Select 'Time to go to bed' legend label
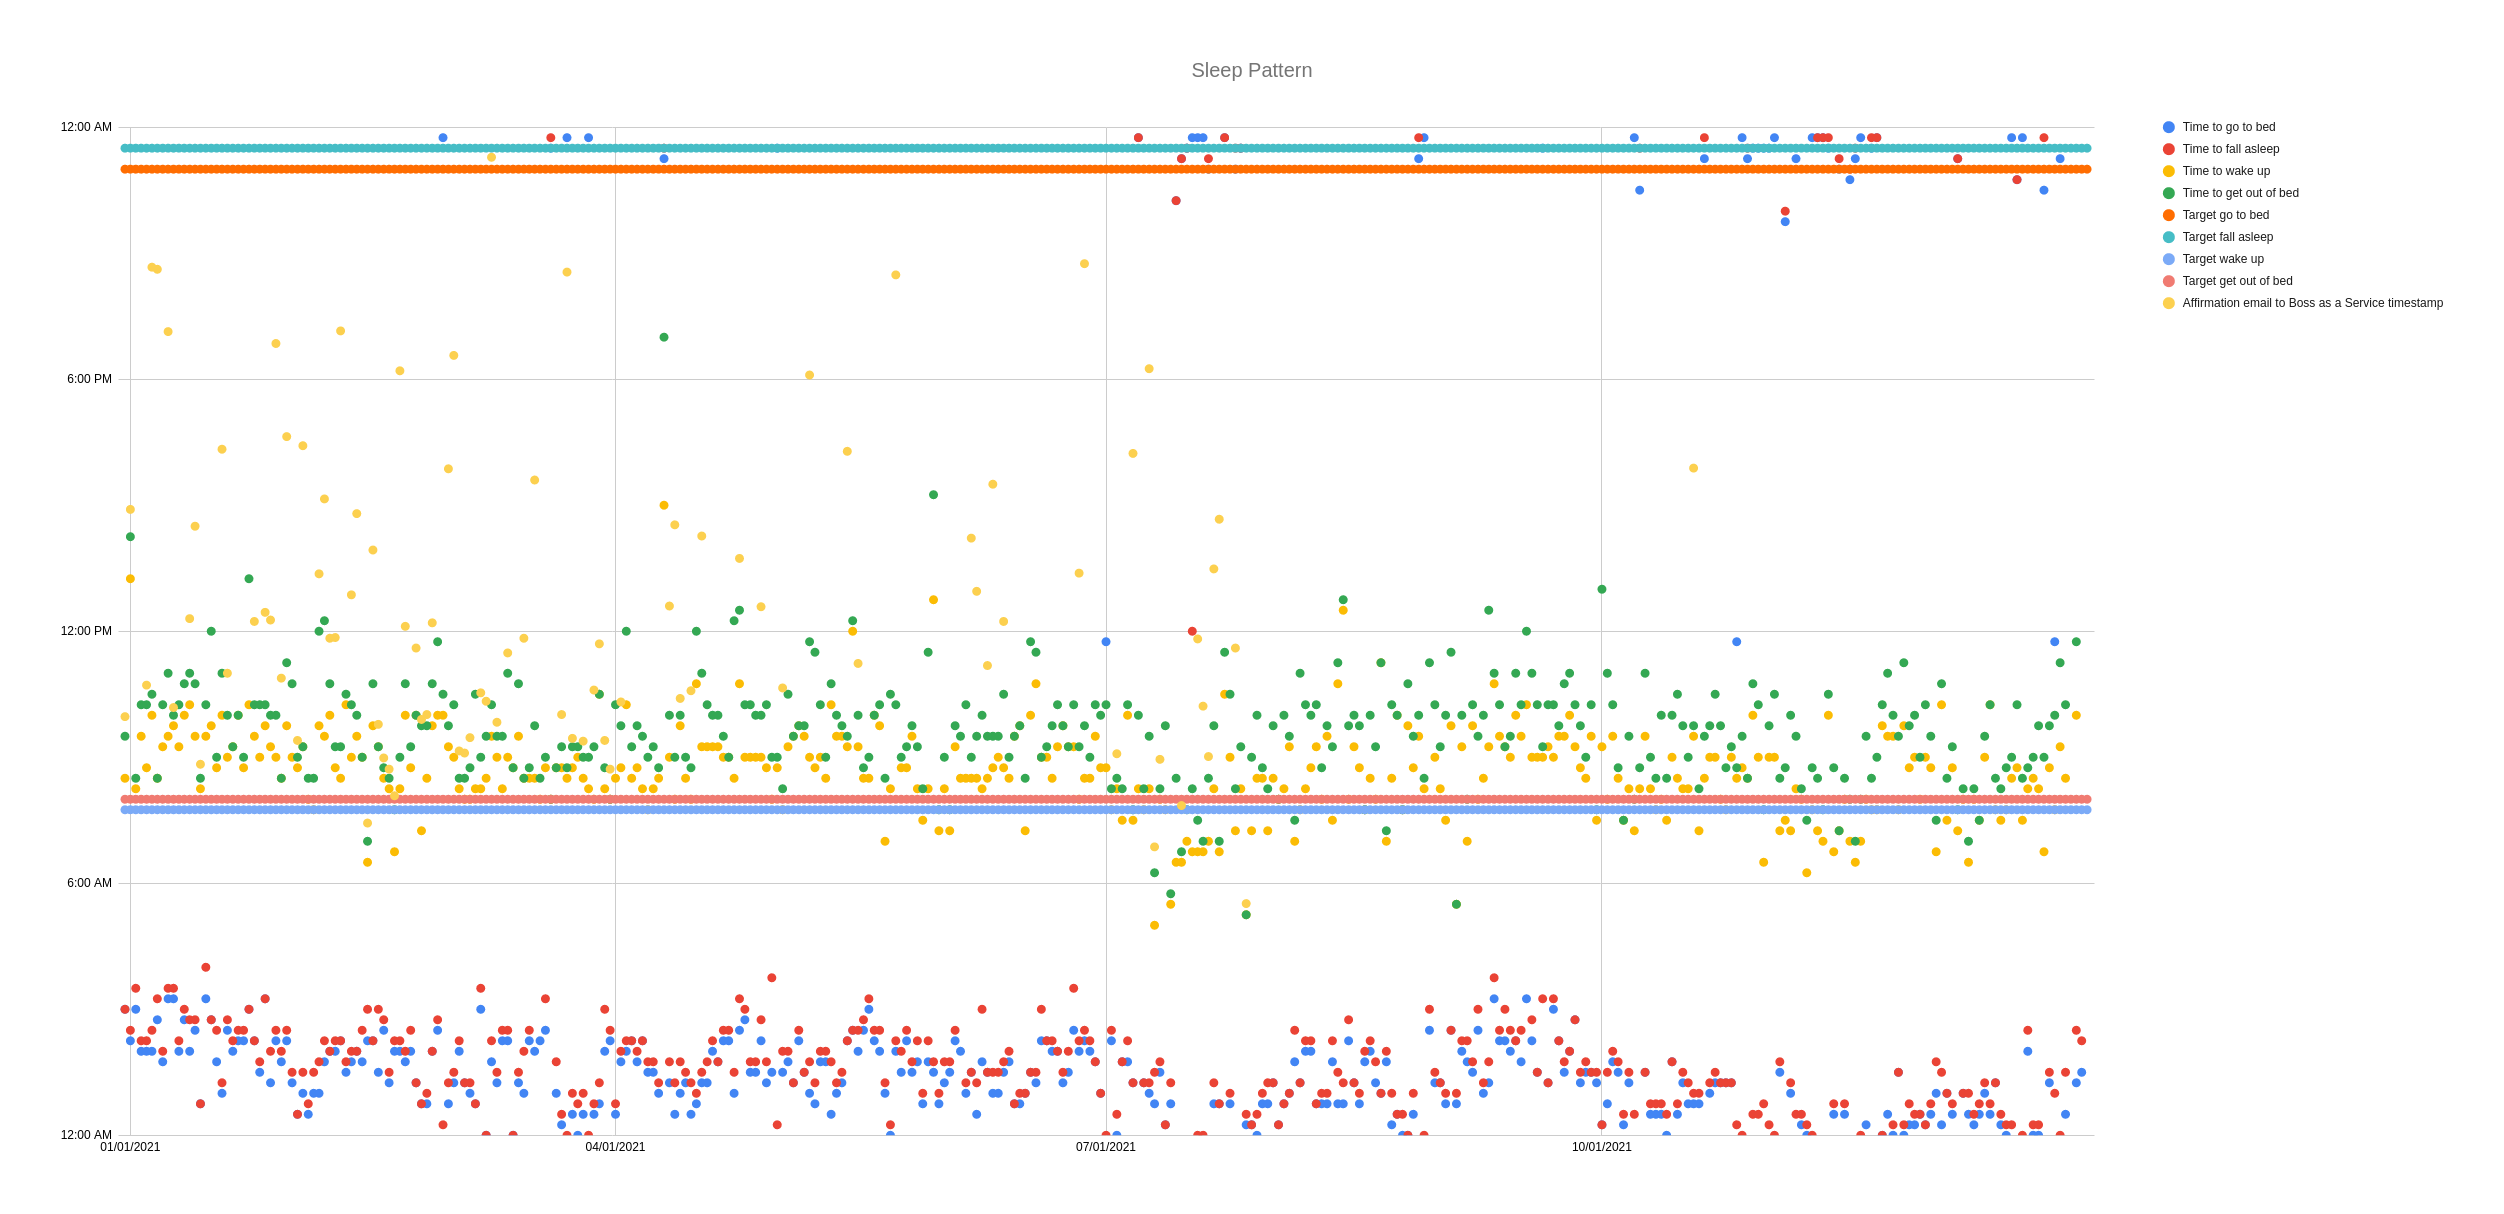The width and height of the screenshot is (2504, 1214). [x=2229, y=127]
